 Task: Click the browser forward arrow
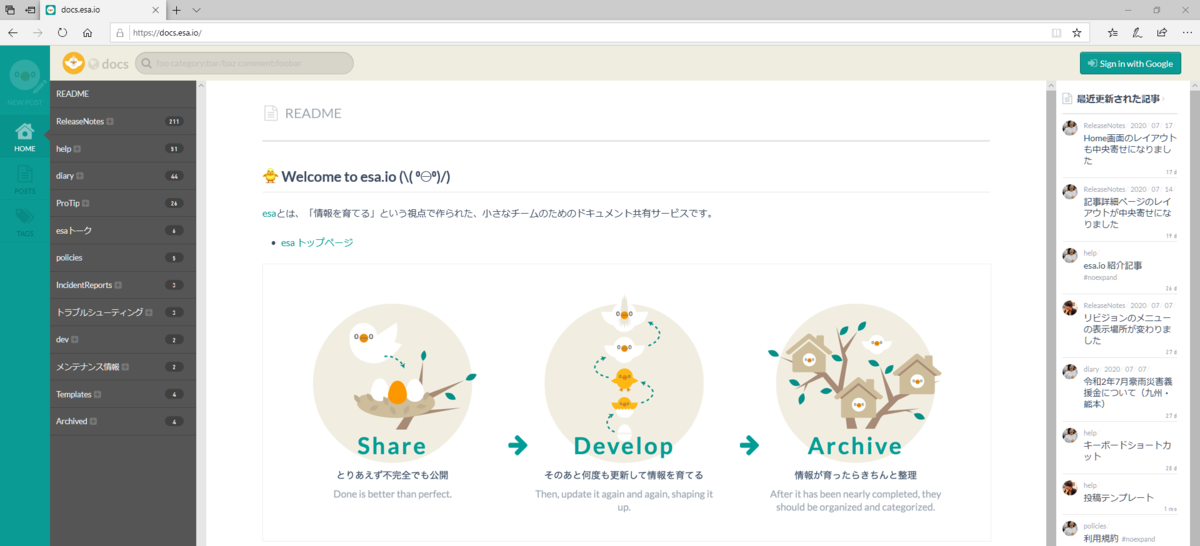click(37, 32)
